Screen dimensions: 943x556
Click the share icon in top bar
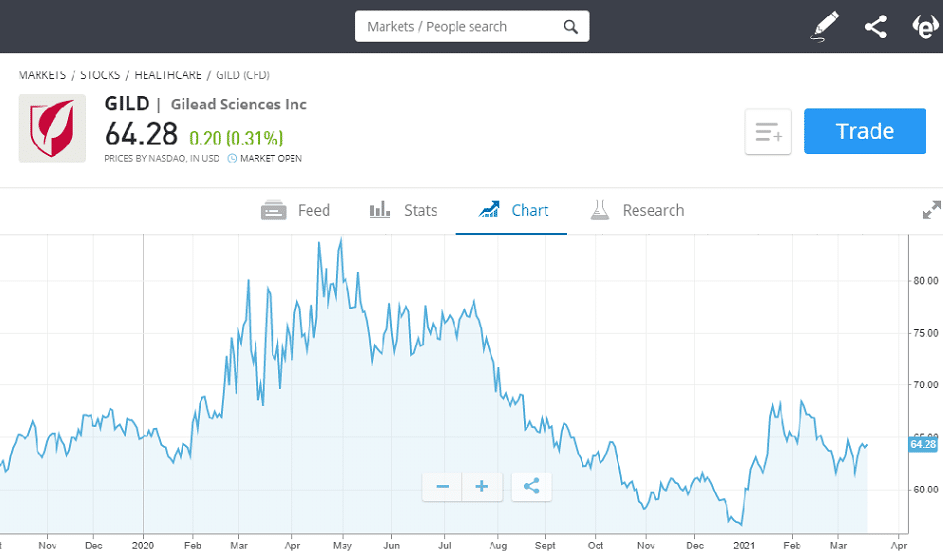coord(875,26)
